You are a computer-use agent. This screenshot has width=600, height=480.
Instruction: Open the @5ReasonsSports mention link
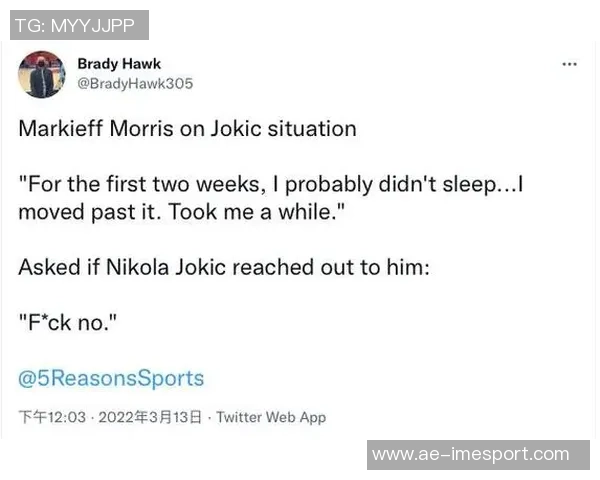point(111,378)
